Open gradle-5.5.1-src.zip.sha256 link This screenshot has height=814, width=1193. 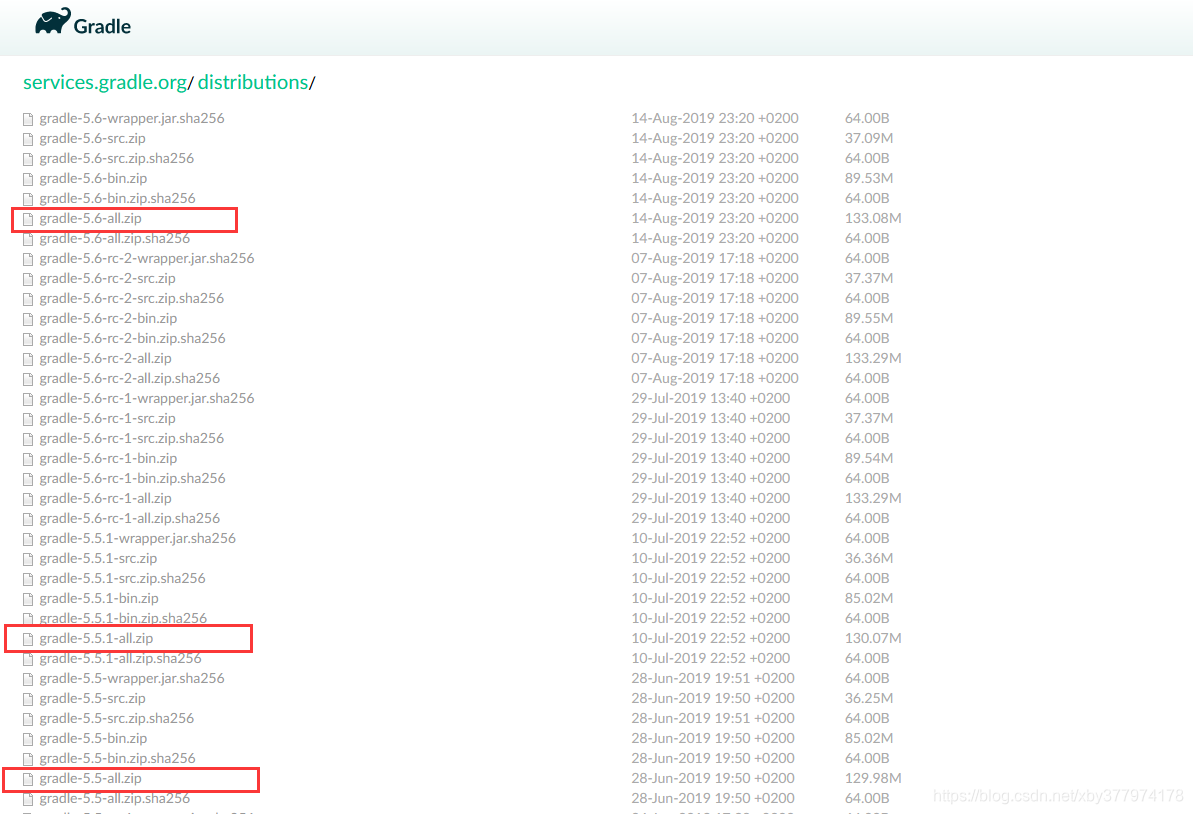pyautogui.click(x=122, y=578)
